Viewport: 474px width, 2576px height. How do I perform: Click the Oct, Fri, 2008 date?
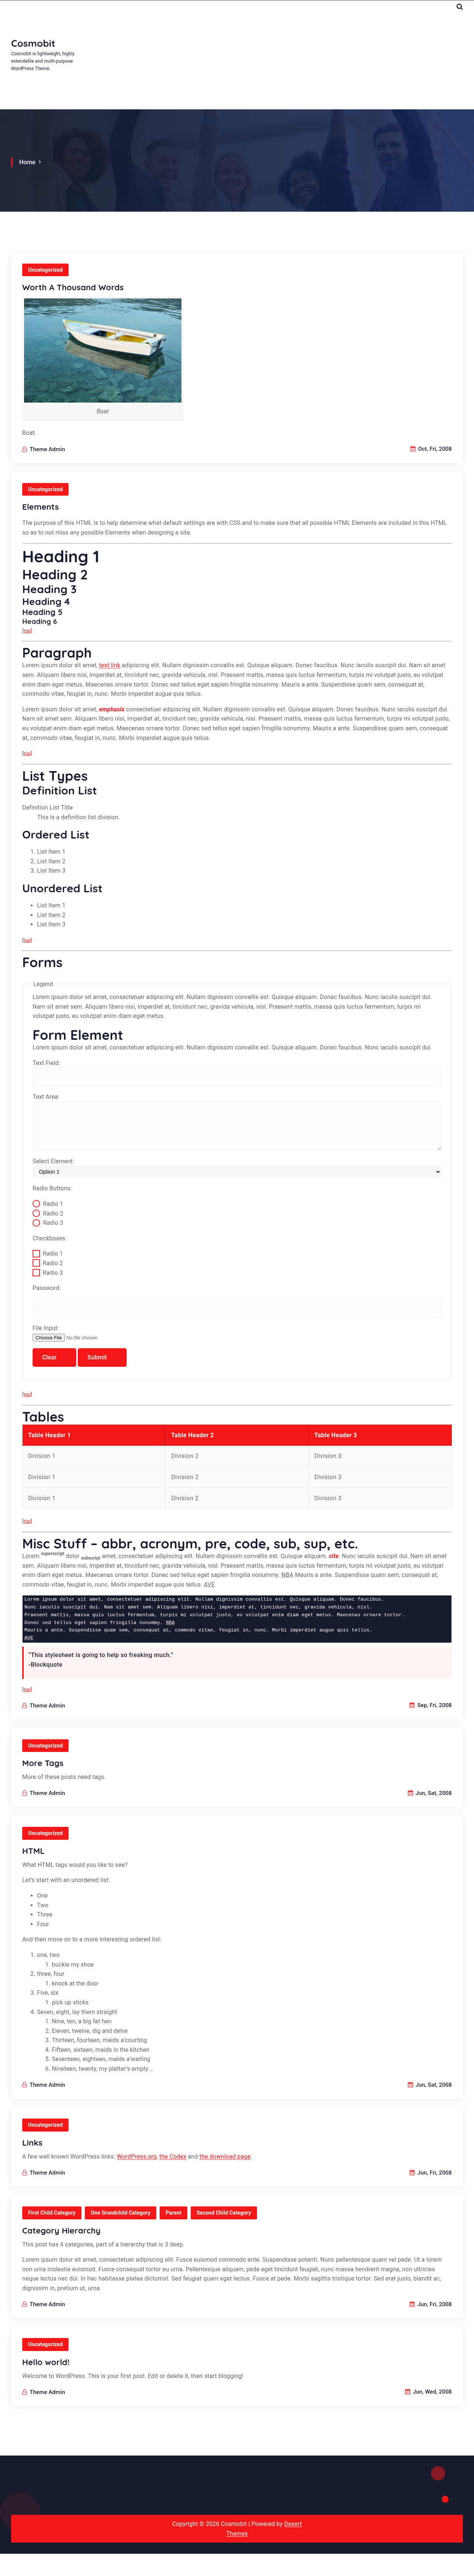[x=435, y=449]
